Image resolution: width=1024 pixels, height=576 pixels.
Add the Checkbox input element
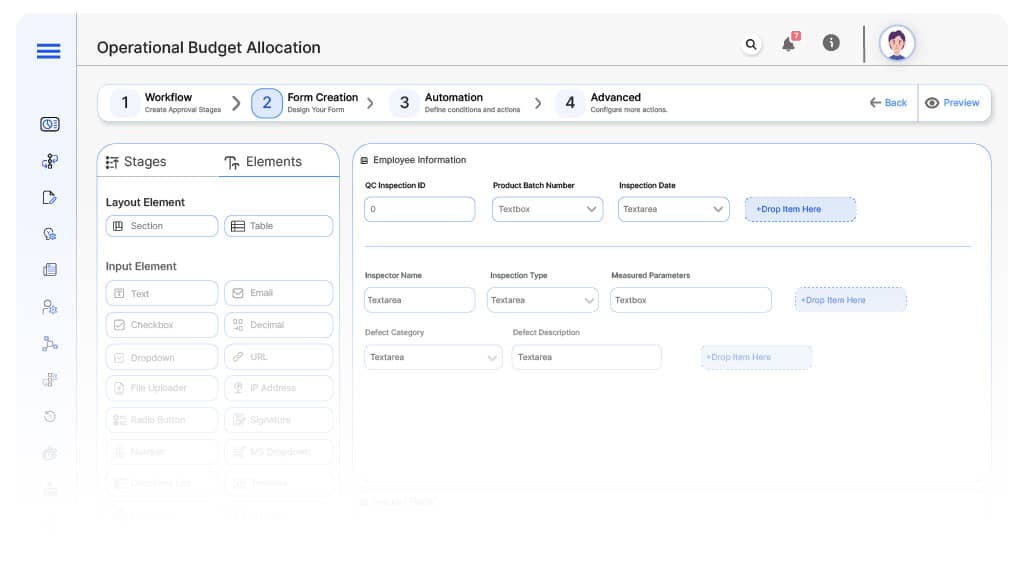point(161,325)
